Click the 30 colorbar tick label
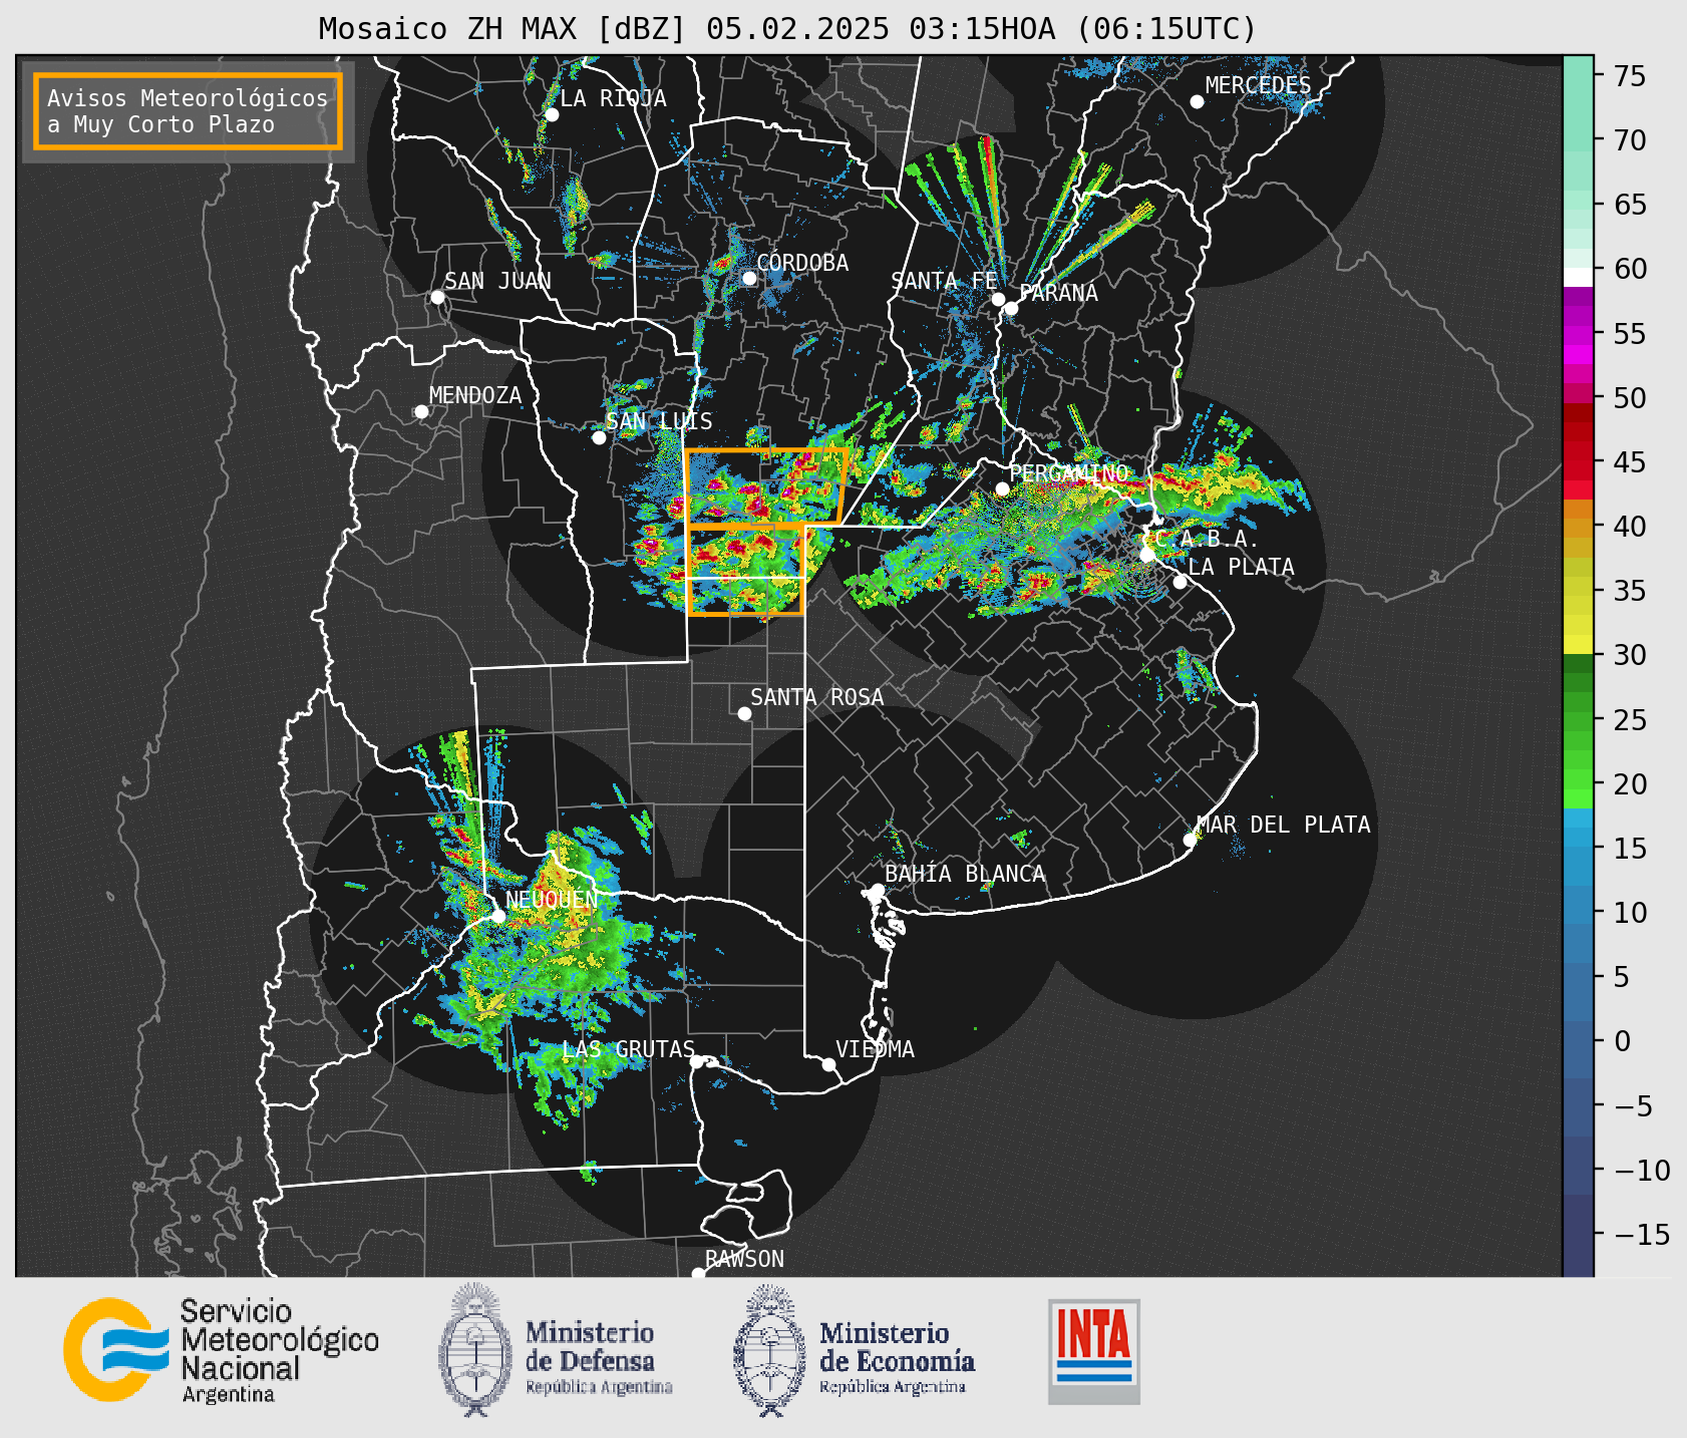 click(1629, 655)
